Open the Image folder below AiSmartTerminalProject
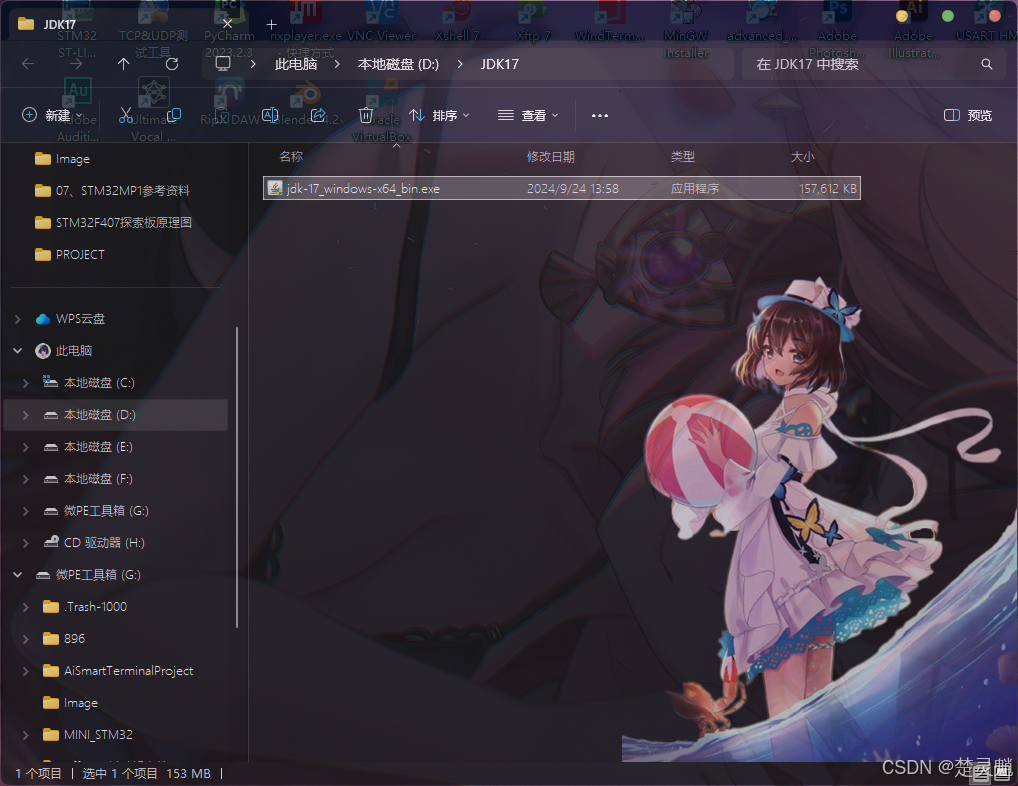Viewport: 1018px width, 786px height. coord(70,702)
